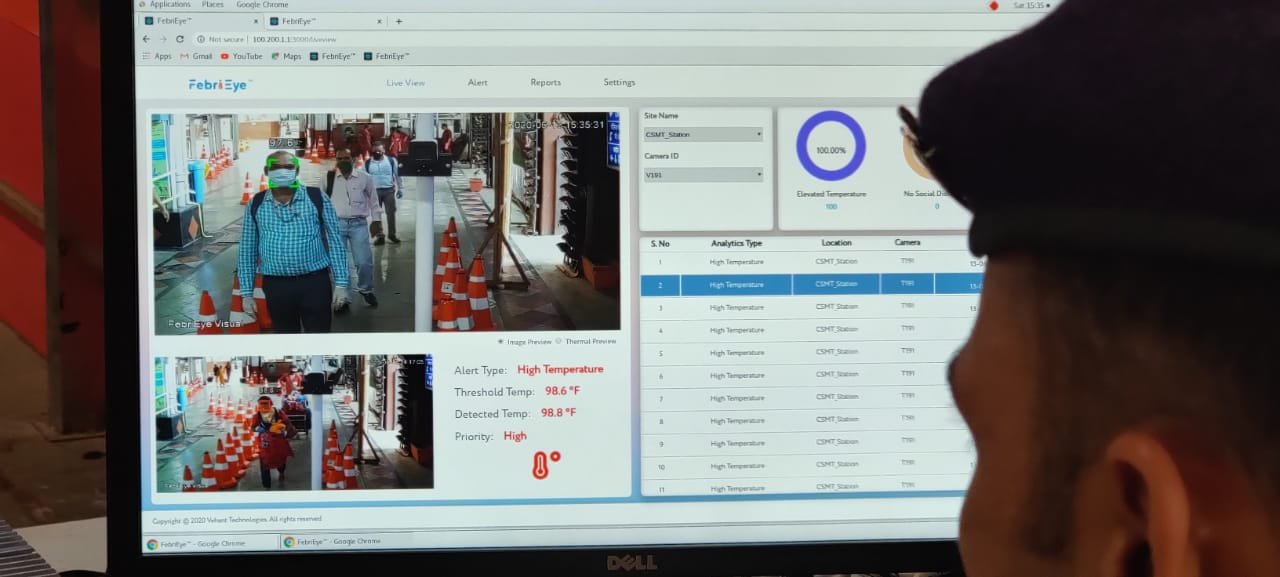Screen dimensions: 1280x577
Task: Select the Image Preview radio button
Action: pyautogui.click(x=500, y=341)
